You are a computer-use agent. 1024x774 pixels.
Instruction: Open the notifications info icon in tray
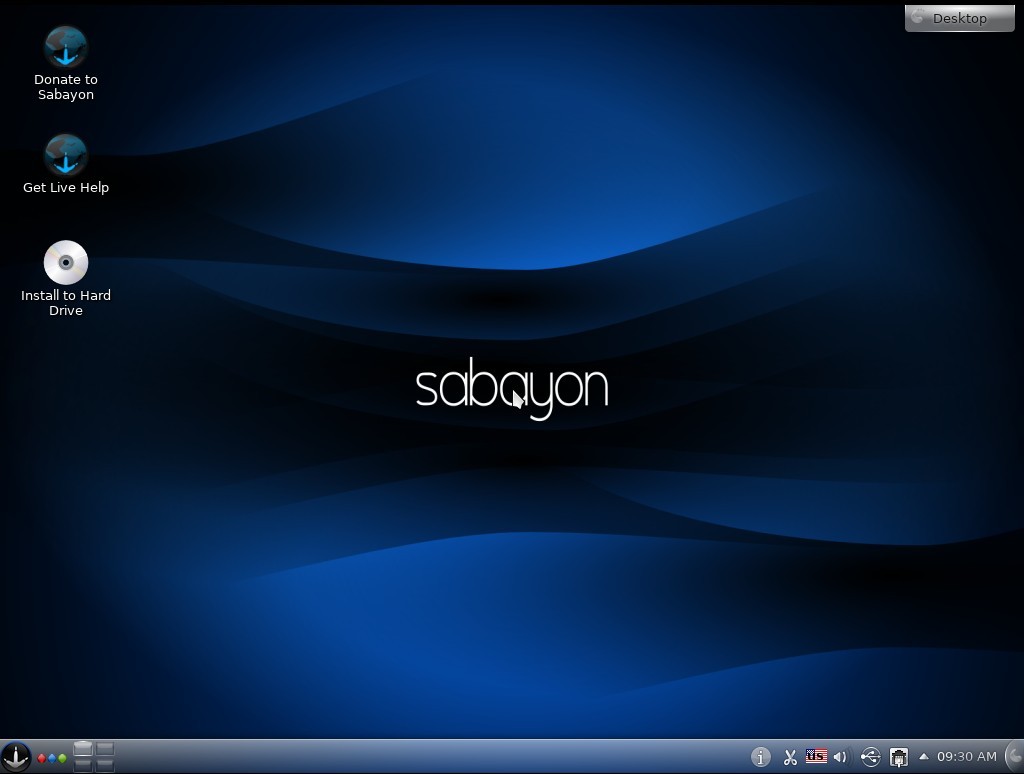coord(760,757)
